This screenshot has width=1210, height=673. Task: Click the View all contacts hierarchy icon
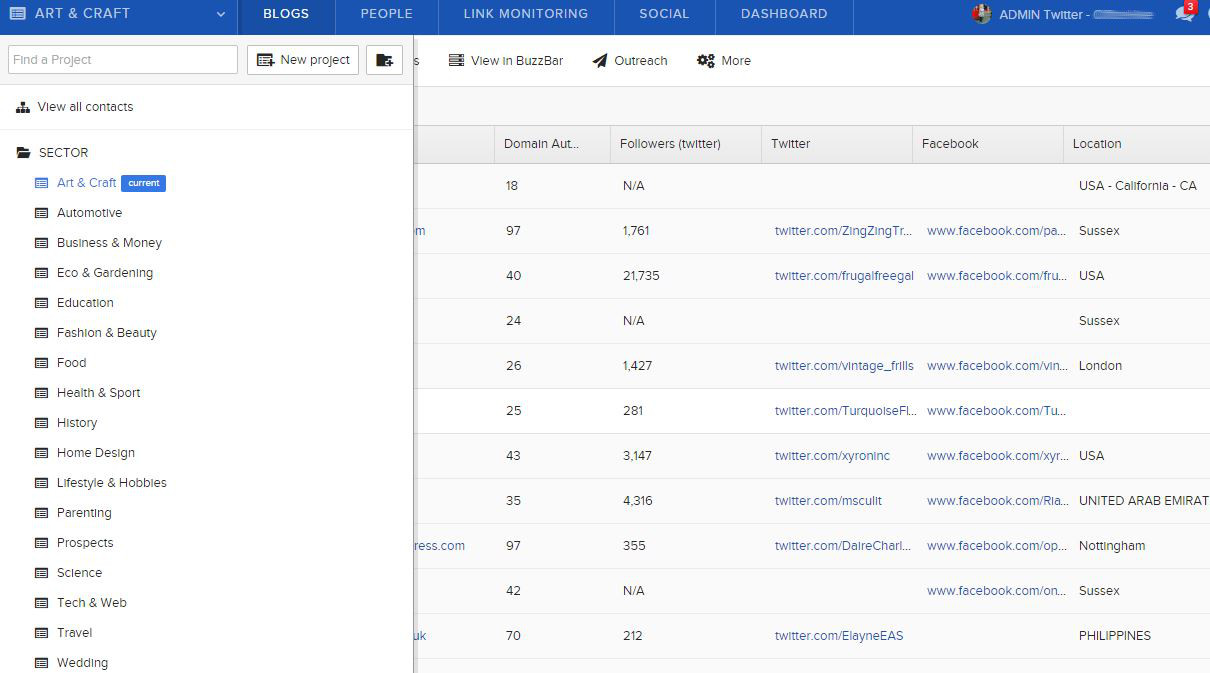23,107
